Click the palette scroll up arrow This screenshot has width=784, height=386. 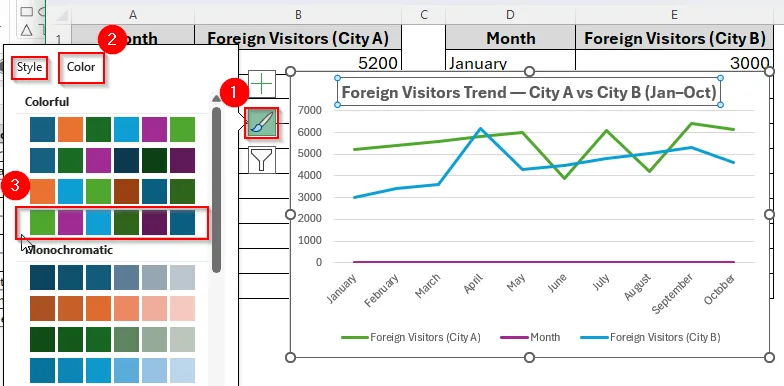tap(216, 98)
